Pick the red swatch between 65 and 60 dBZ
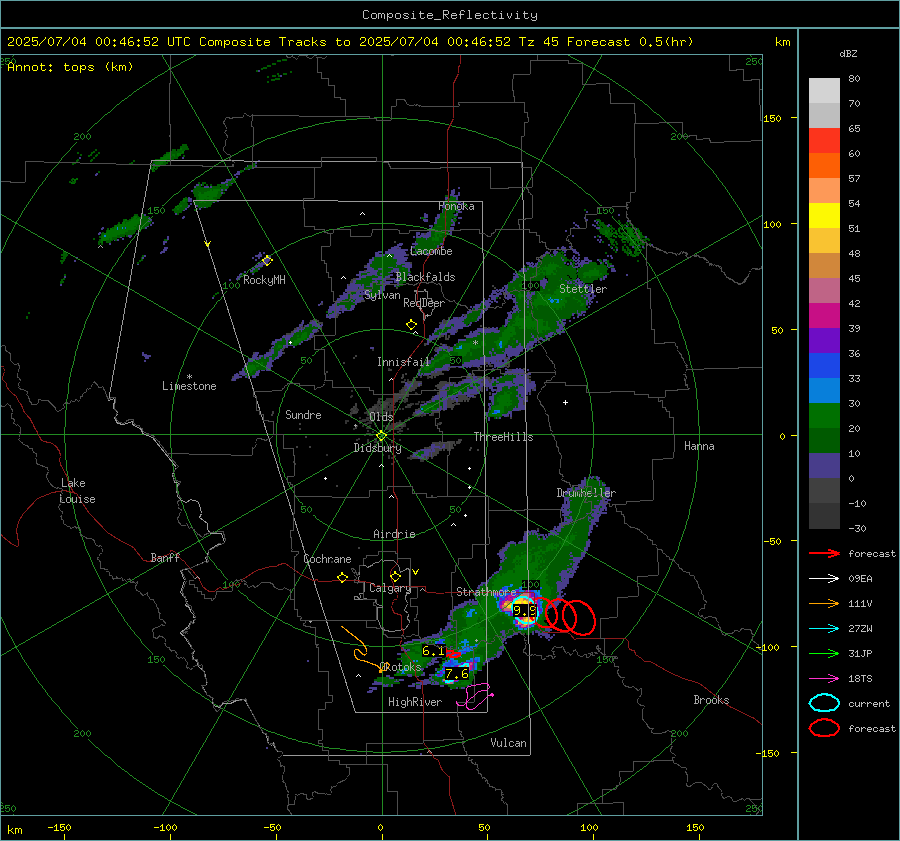This screenshot has width=900, height=841. 824,141
